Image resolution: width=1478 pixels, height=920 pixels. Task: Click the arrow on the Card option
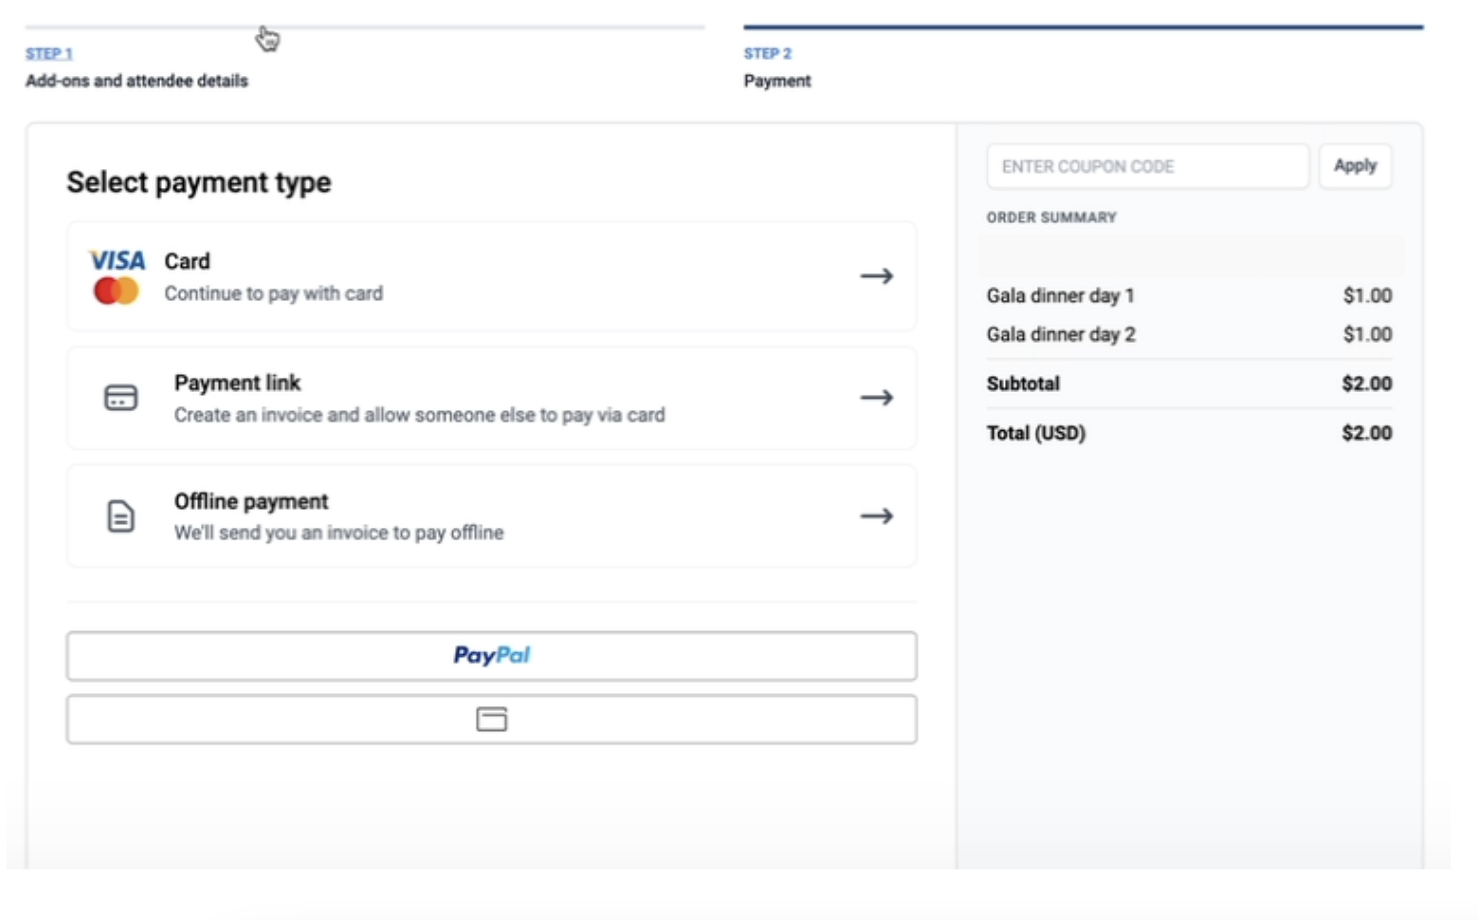(876, 276)
